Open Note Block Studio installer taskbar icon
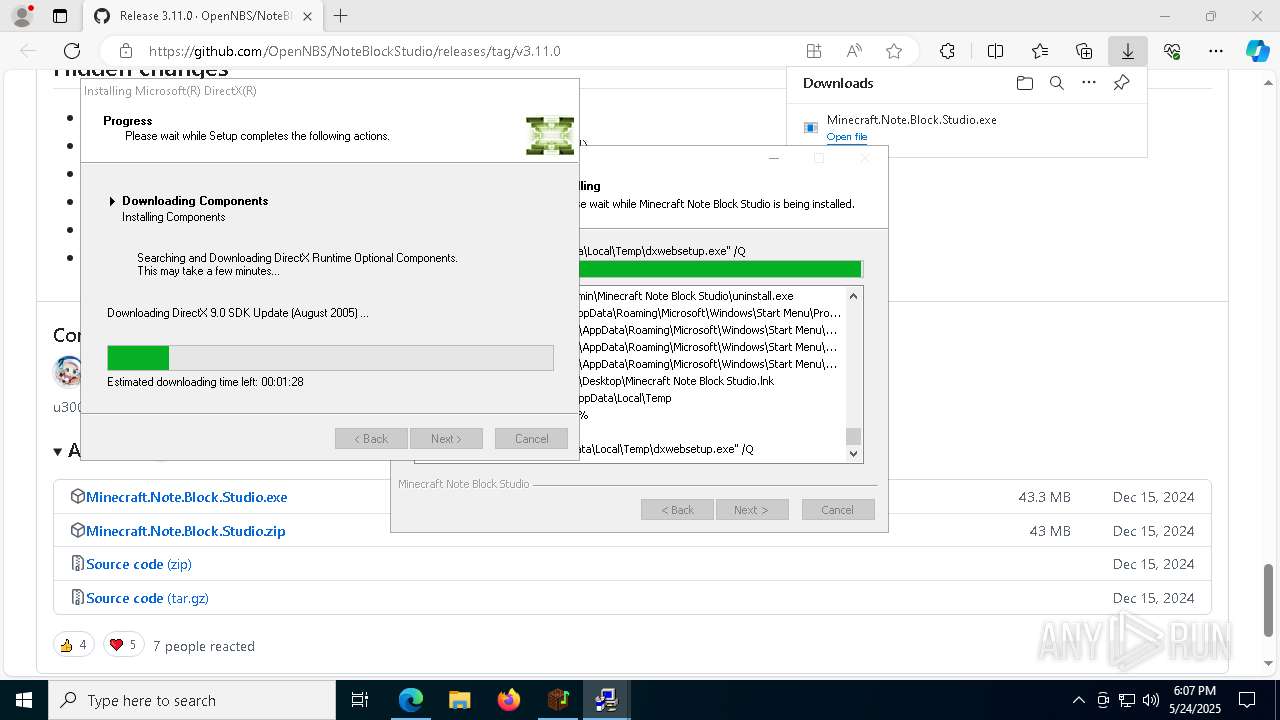This screenshot has width=1280, height=720. [x=558, y=700]
